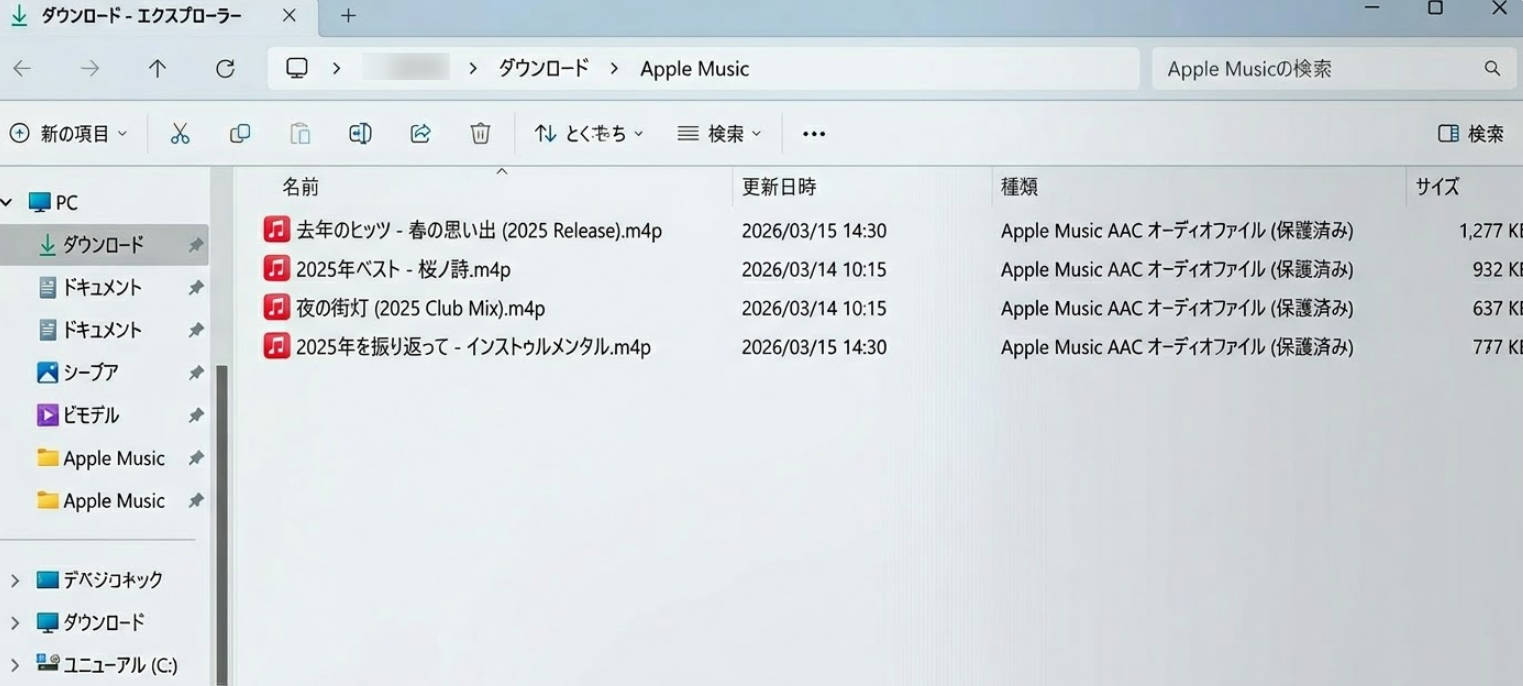Image resolution: width=1523 pixels, height=686 pixels.
Task: Open the 新の項目 dropdown menu
Action: (x=68, y=133)
